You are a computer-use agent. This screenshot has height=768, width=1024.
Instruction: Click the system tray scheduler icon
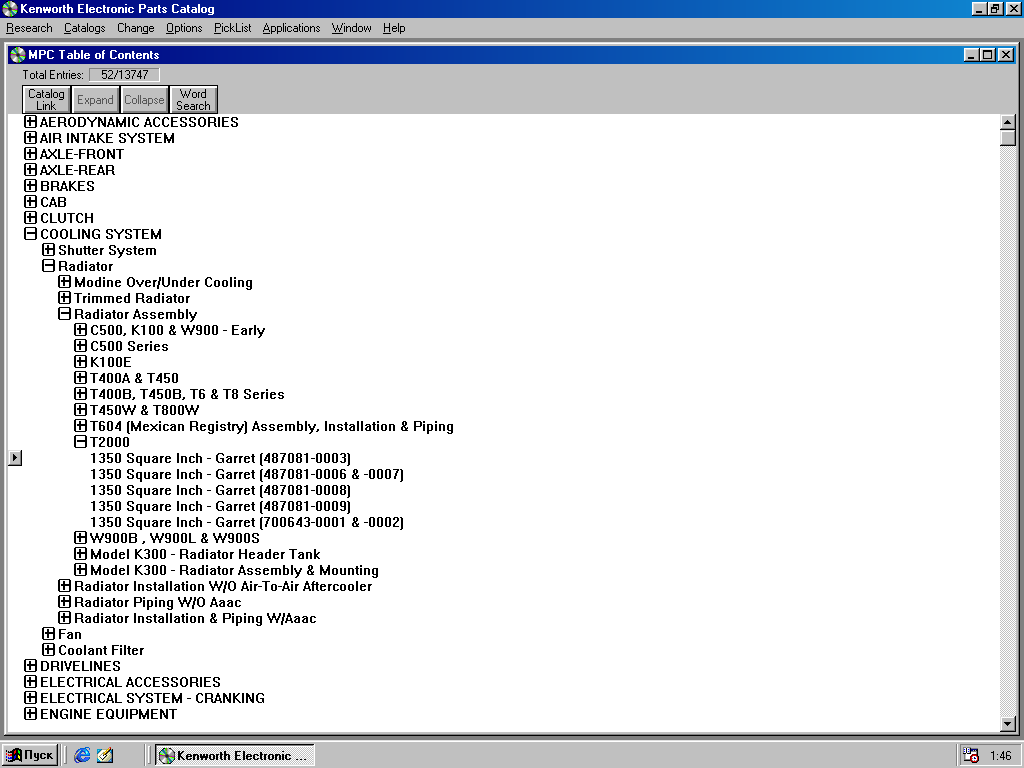click(971, 755)
